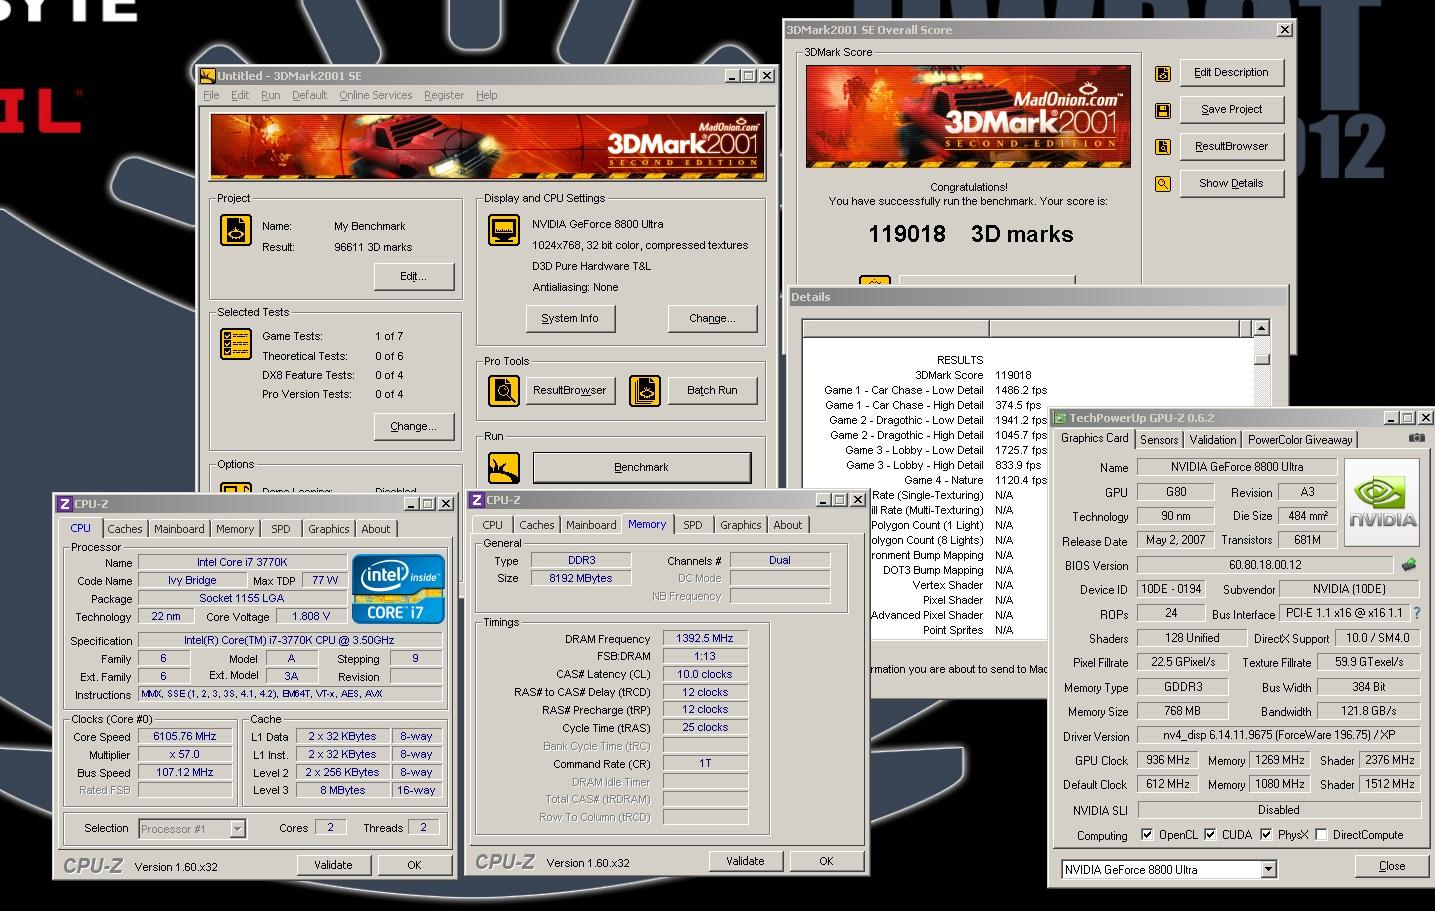Click the 119018 3D marks score text
1435x911 pixels.
pos(970,234)
